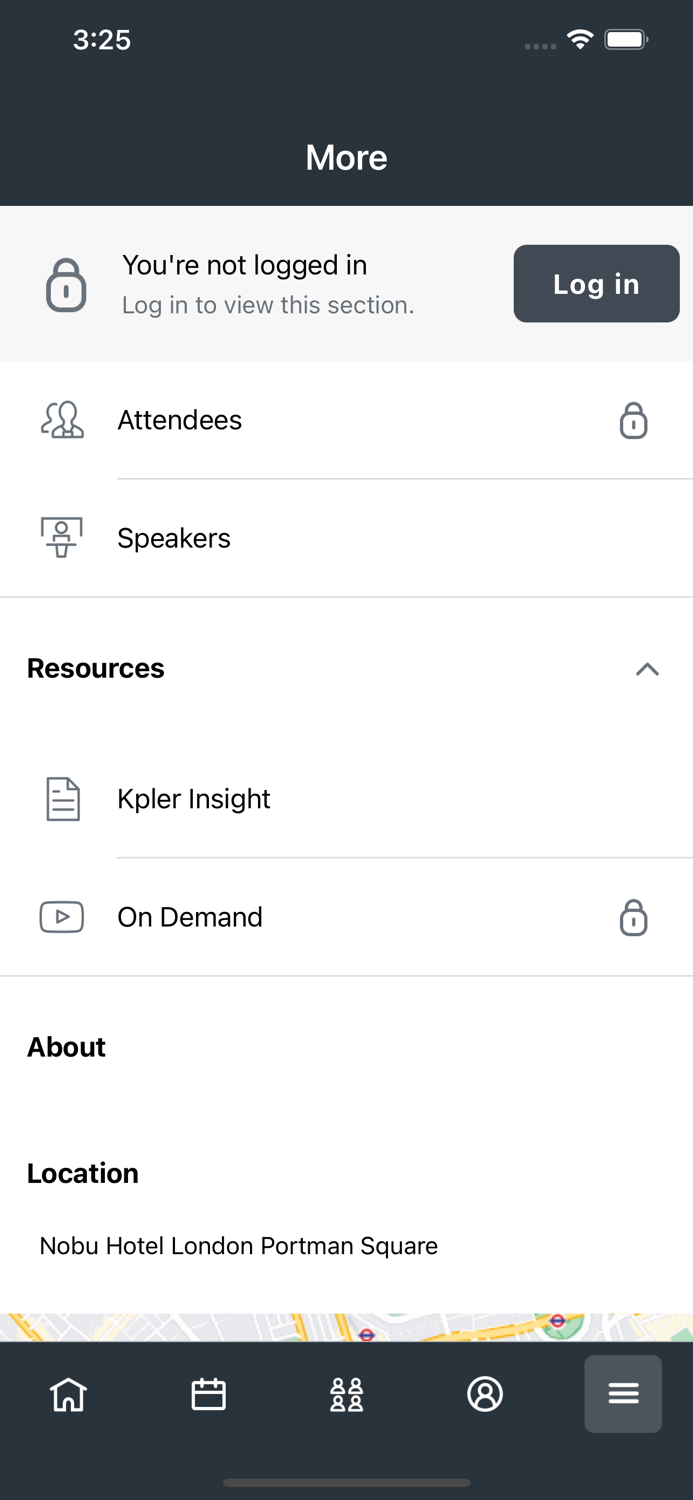Screen dimensions: 693x1500
Task: Tap the Kpler Insight document icon
Action: pos(61,798)
